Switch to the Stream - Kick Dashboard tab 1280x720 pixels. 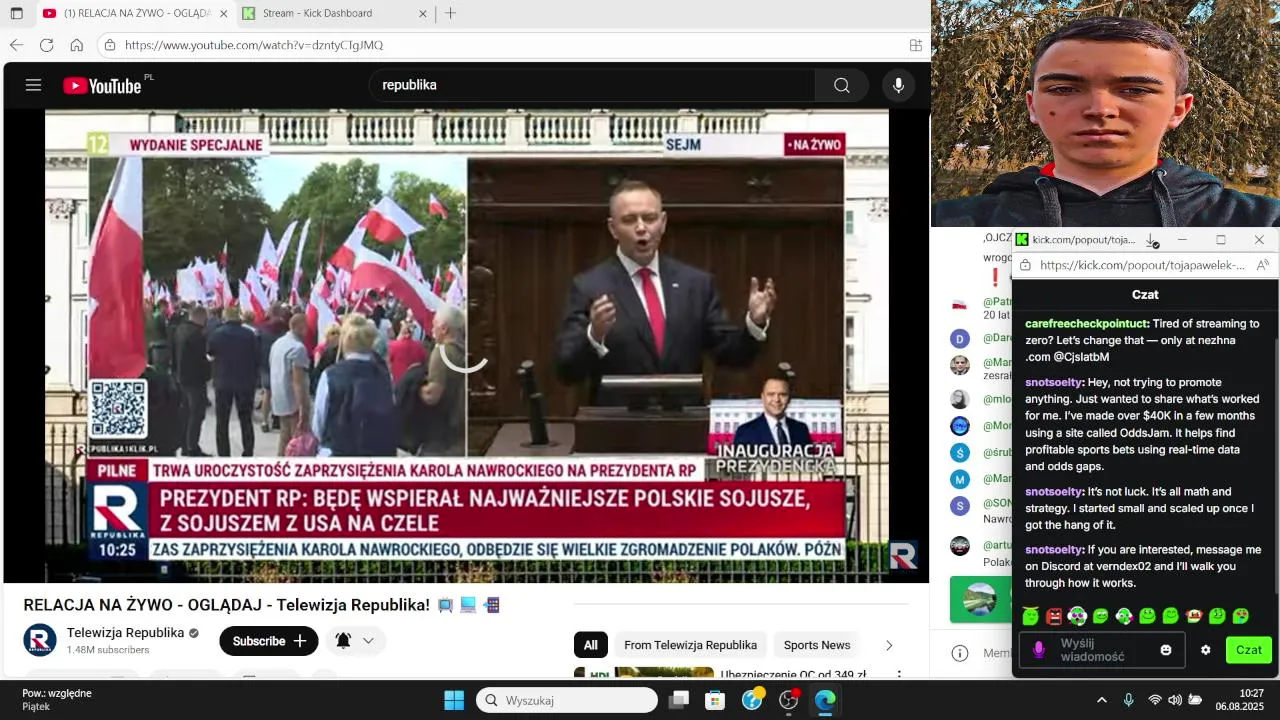pos(335,13)
